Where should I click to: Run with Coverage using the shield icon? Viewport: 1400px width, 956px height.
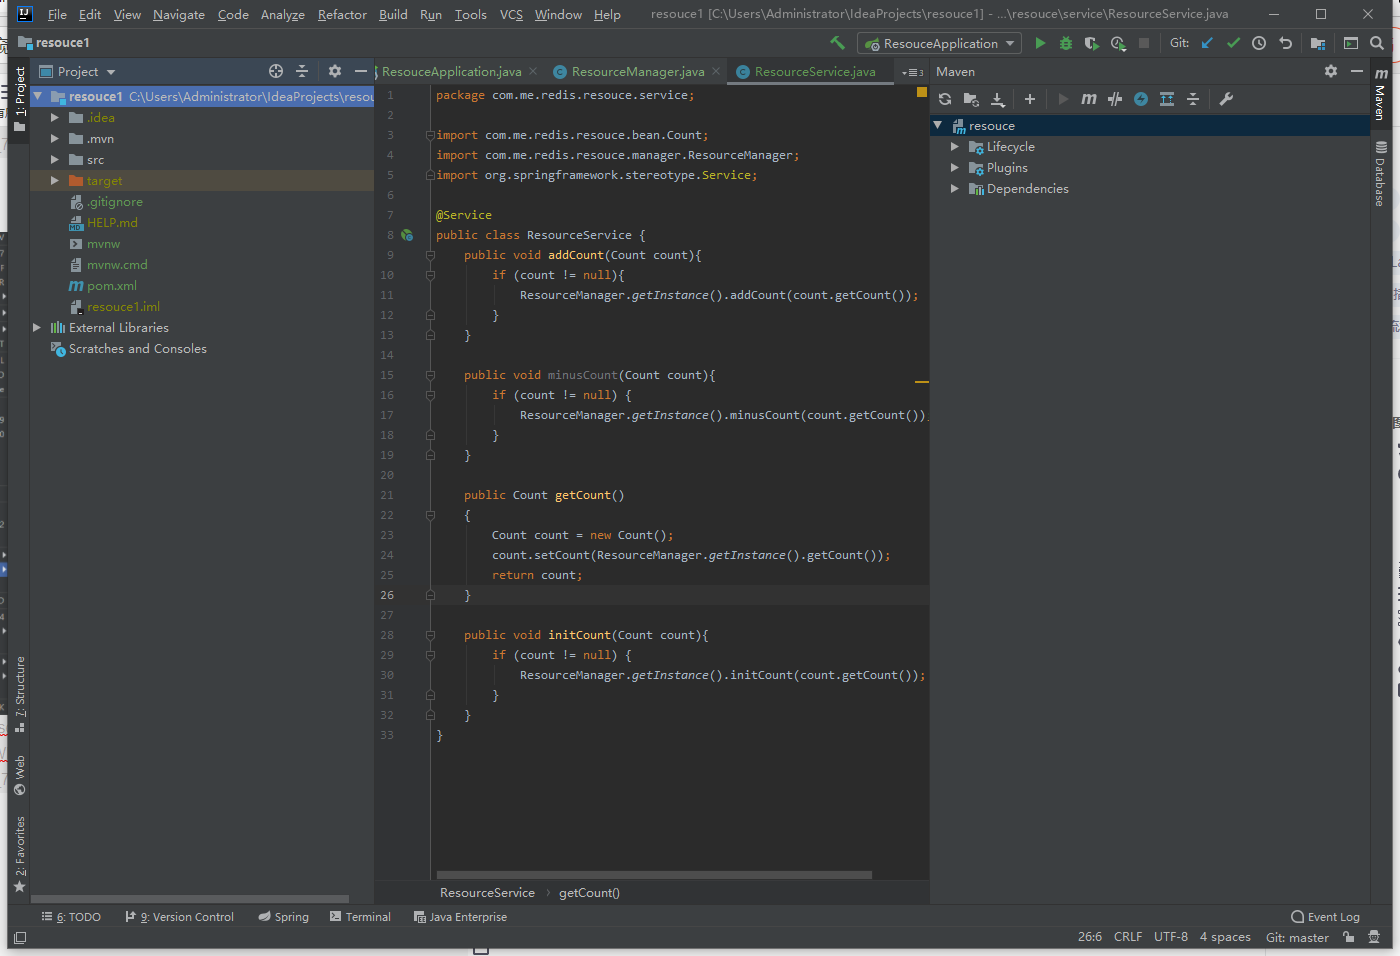click(1092, 43)
